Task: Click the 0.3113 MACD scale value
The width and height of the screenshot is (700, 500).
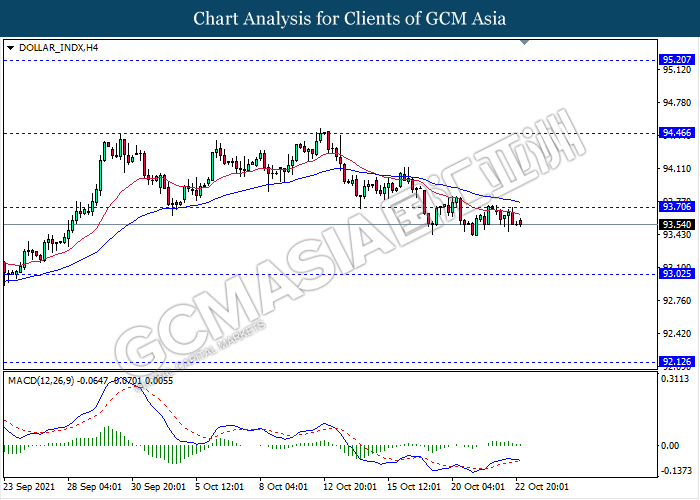Action: (675, 379)
